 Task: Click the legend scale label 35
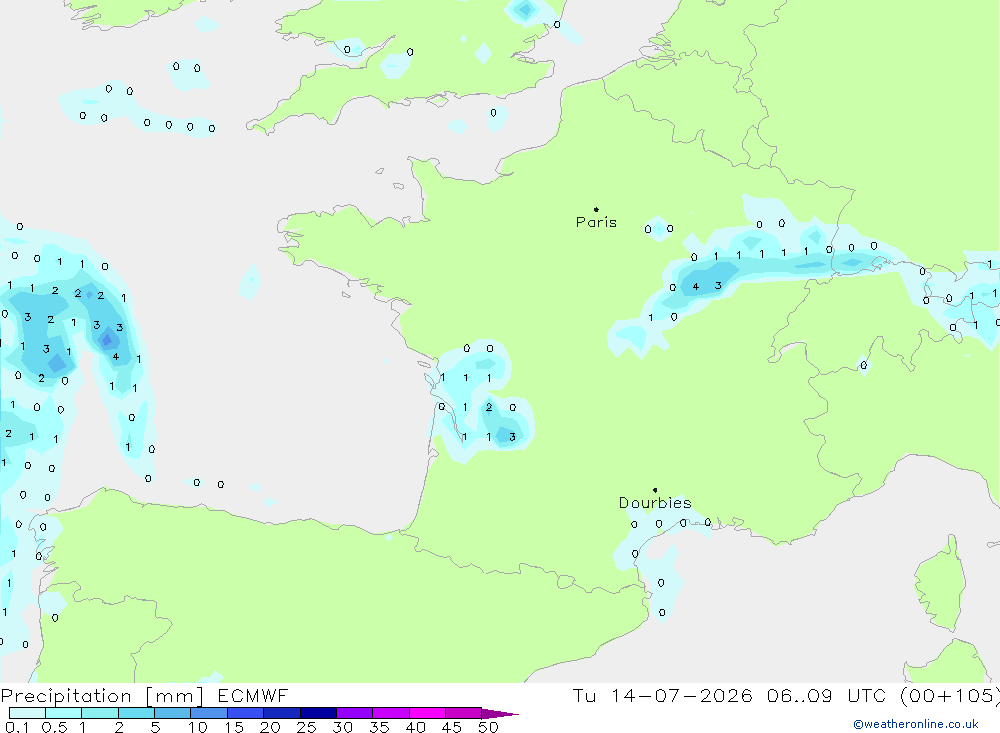pos(379,727)
